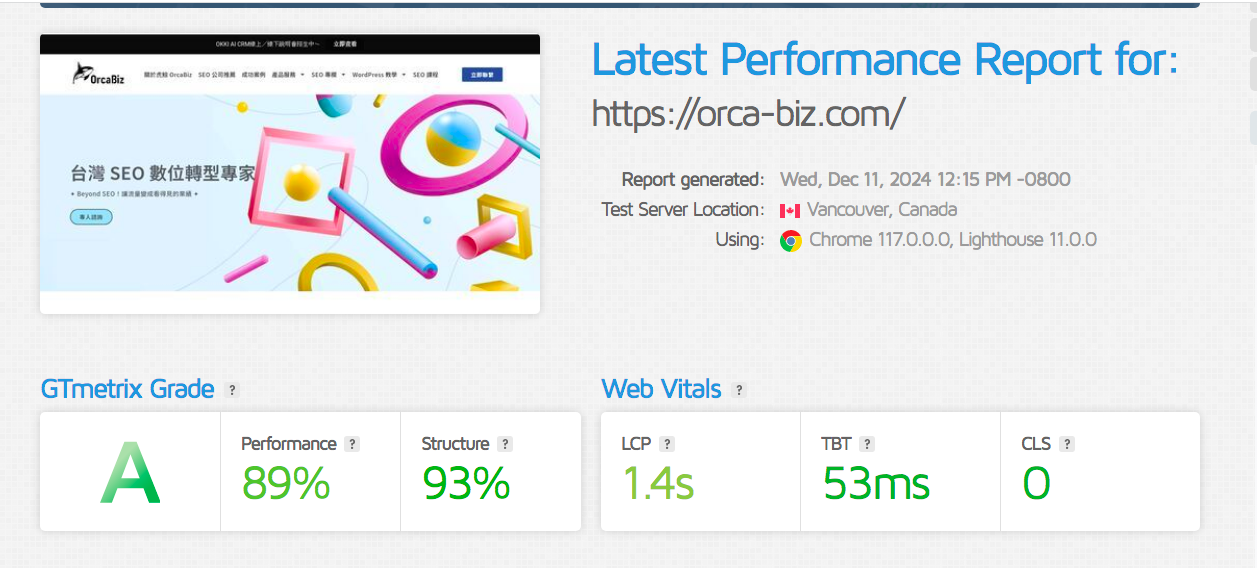Click the Chrome browser icon
Screen dimensions: 1257x568
coord(790,240)
